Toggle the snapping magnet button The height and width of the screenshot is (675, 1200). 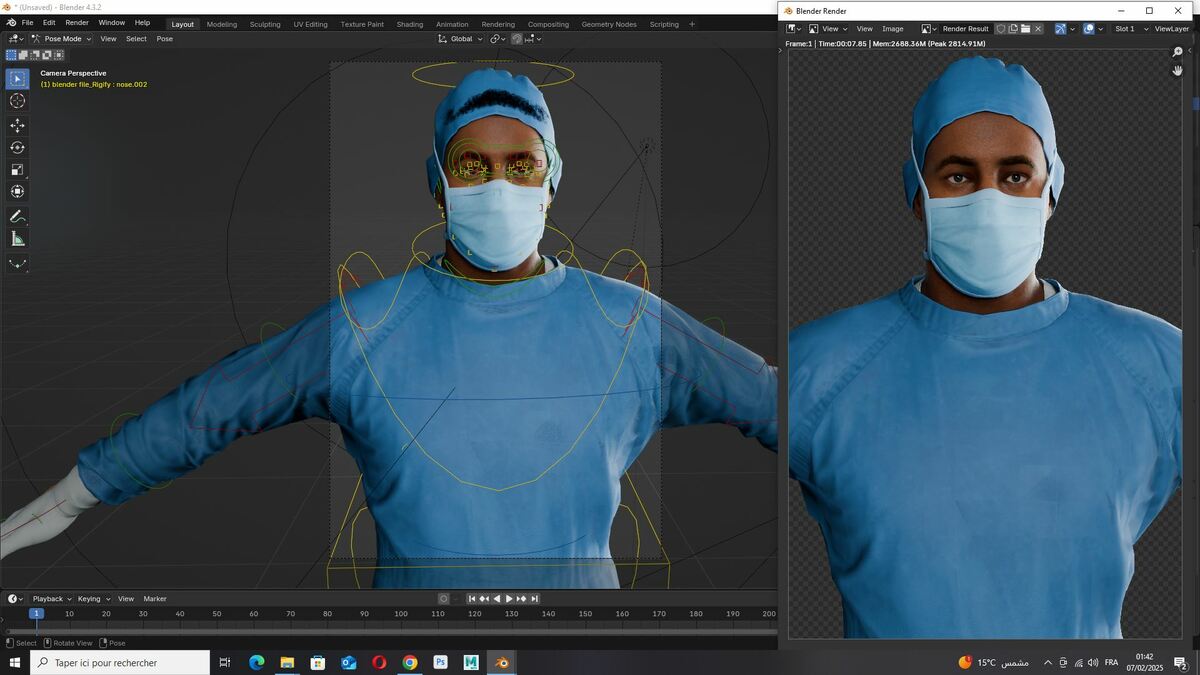[x=517, y=39]
